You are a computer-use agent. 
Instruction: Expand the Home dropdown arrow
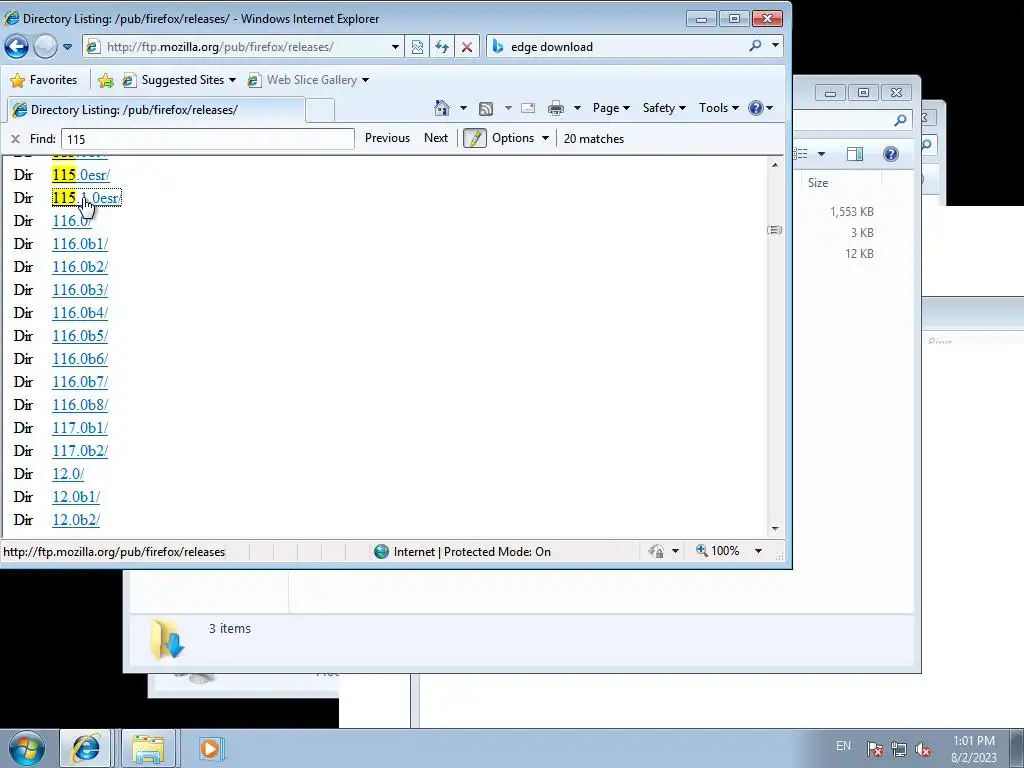pyautogui.click(x=463, y=108)
